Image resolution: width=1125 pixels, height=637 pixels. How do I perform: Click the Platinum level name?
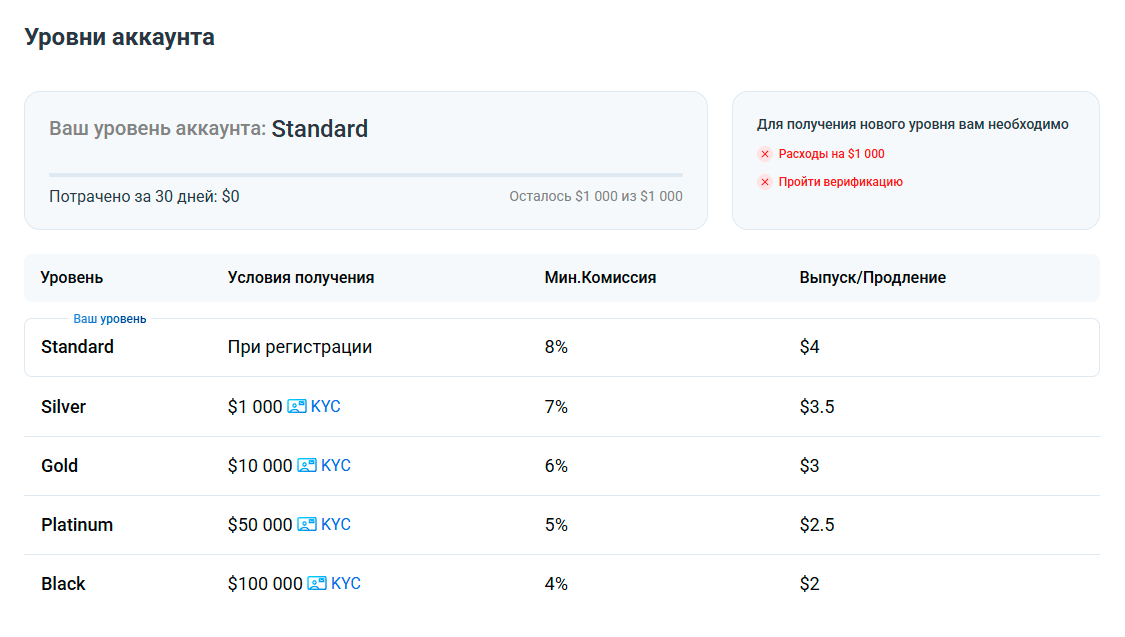[77, 525]
